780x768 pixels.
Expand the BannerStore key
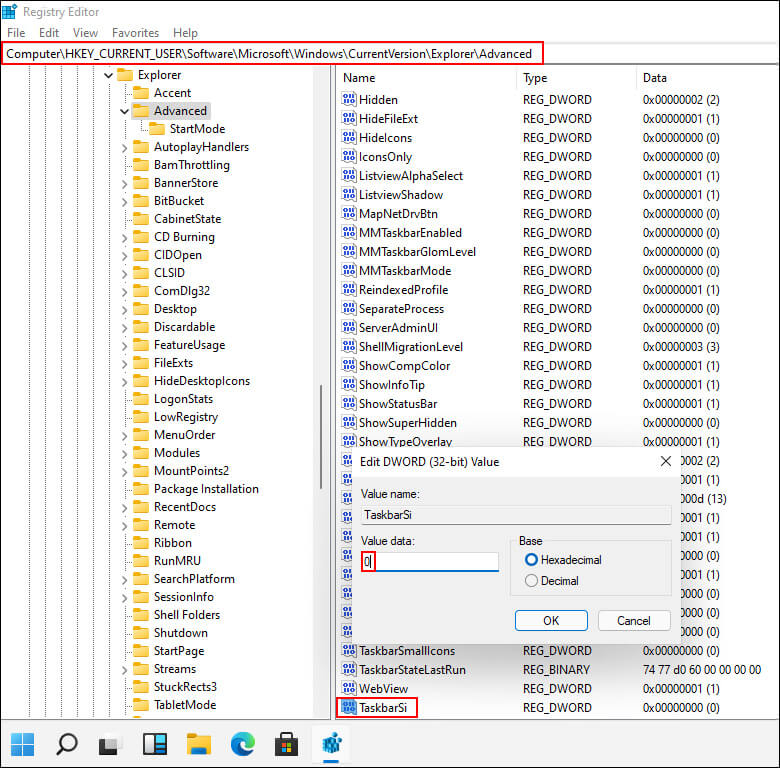point(124,184)
